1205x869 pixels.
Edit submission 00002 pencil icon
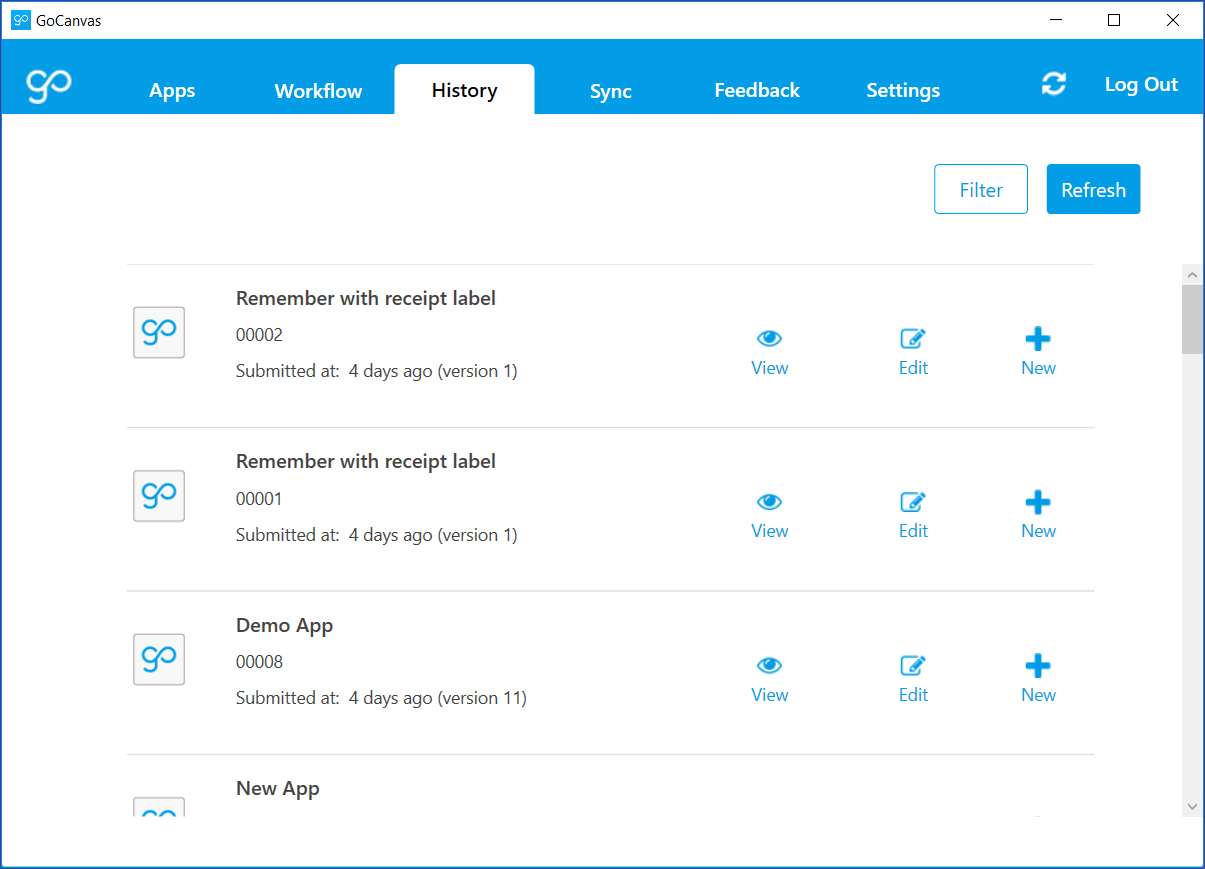[x=913, y=339]
